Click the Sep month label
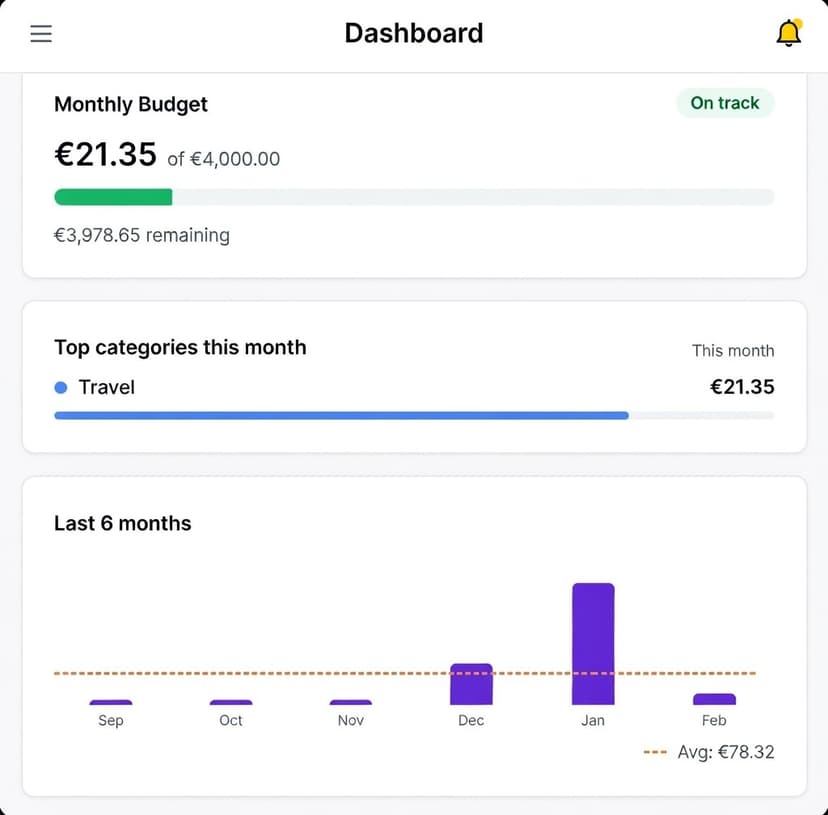The width and height of the screenshot is (828, 815). pos(110,720)
